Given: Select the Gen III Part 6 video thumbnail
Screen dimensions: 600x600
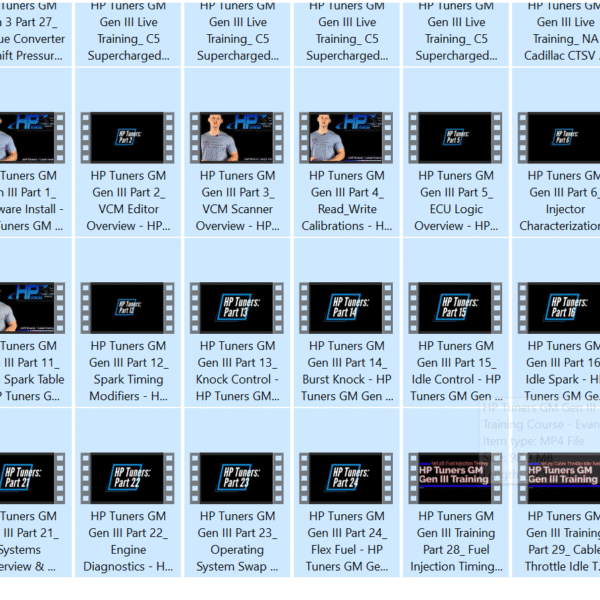Looking at the screenshot, I should (x=559, y=138).
